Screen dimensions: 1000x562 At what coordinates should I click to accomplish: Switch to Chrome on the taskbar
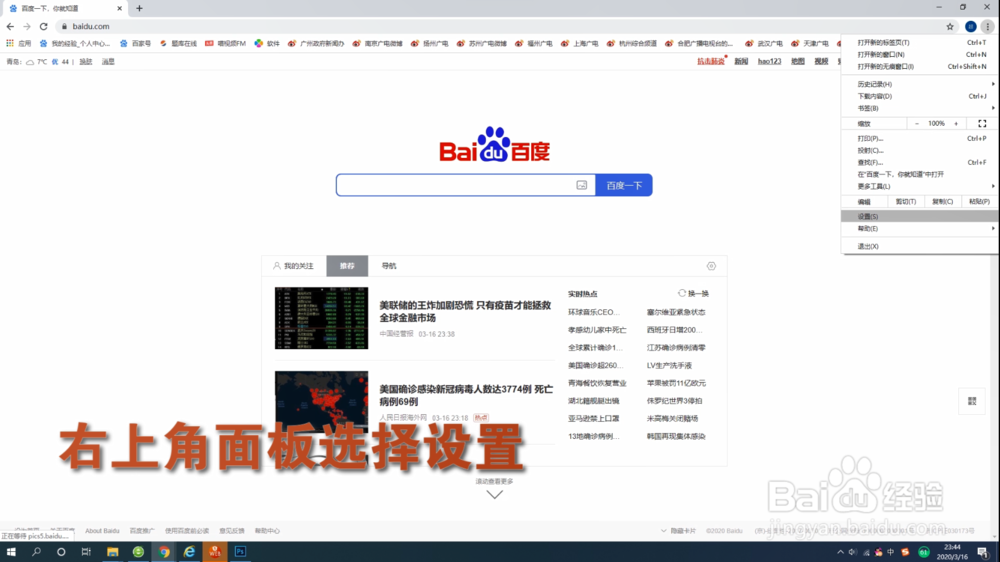click(x=164, y=552)
